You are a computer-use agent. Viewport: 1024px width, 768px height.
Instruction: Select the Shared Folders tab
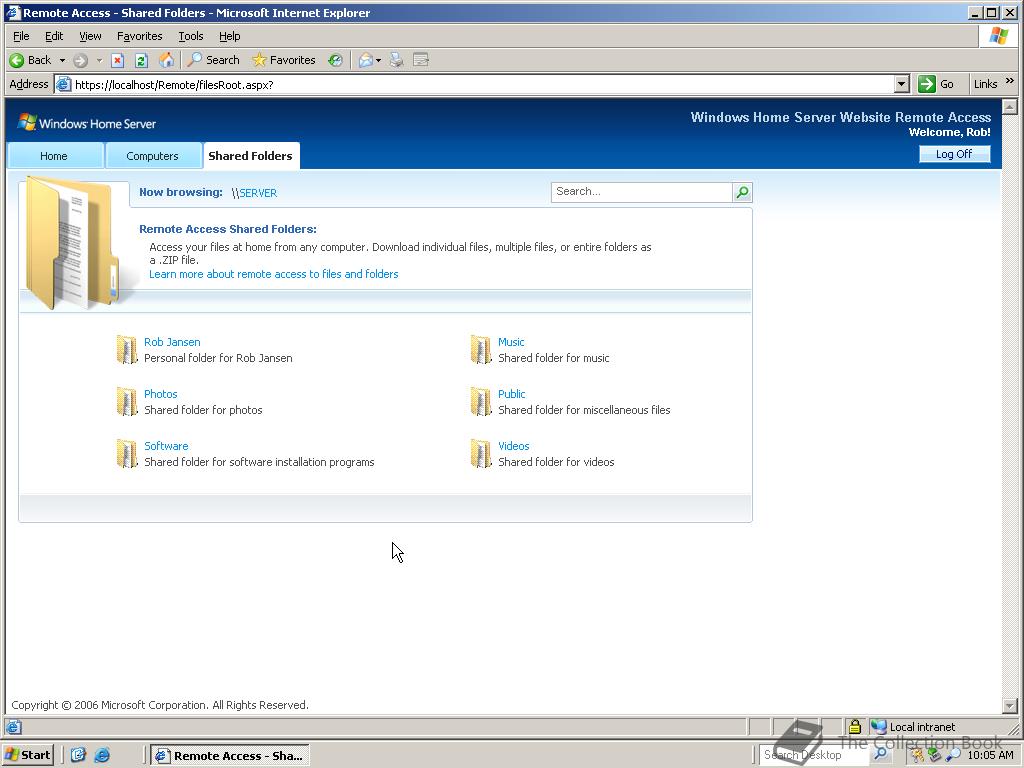[x=251, y=156]
